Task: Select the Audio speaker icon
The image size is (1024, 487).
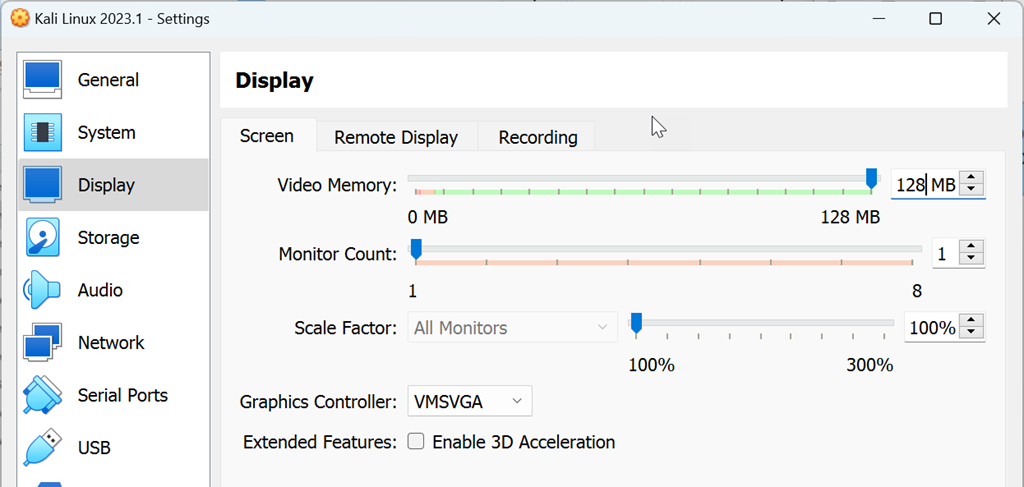Action: [x=42, y=290]
